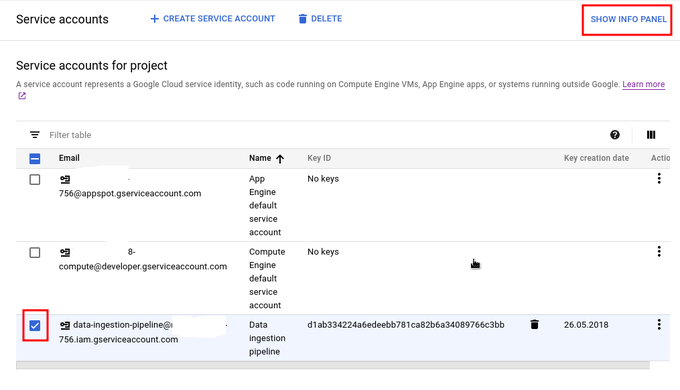Screen dimensions: 680x390
Task: Open actions menu for App Engine account
Action: pyautogui.click(x=659, y=178)
